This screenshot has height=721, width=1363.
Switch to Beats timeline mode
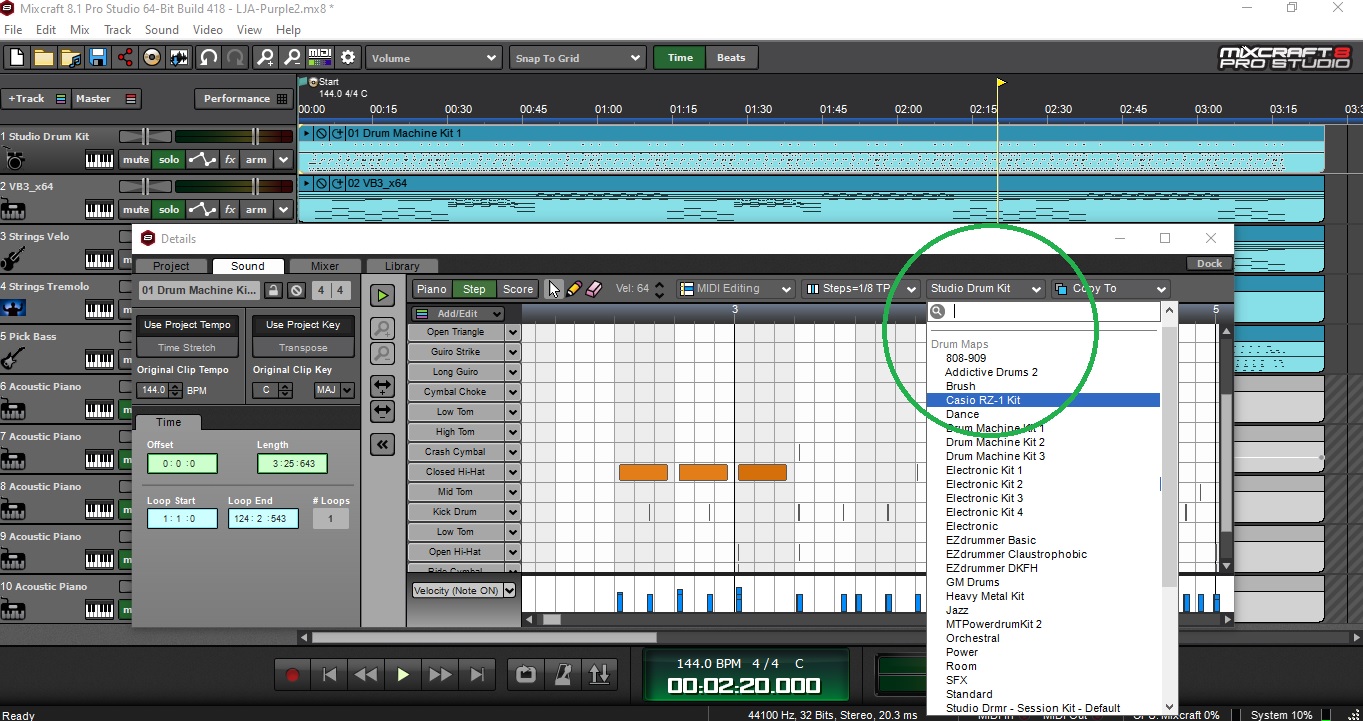click(731, 58)
